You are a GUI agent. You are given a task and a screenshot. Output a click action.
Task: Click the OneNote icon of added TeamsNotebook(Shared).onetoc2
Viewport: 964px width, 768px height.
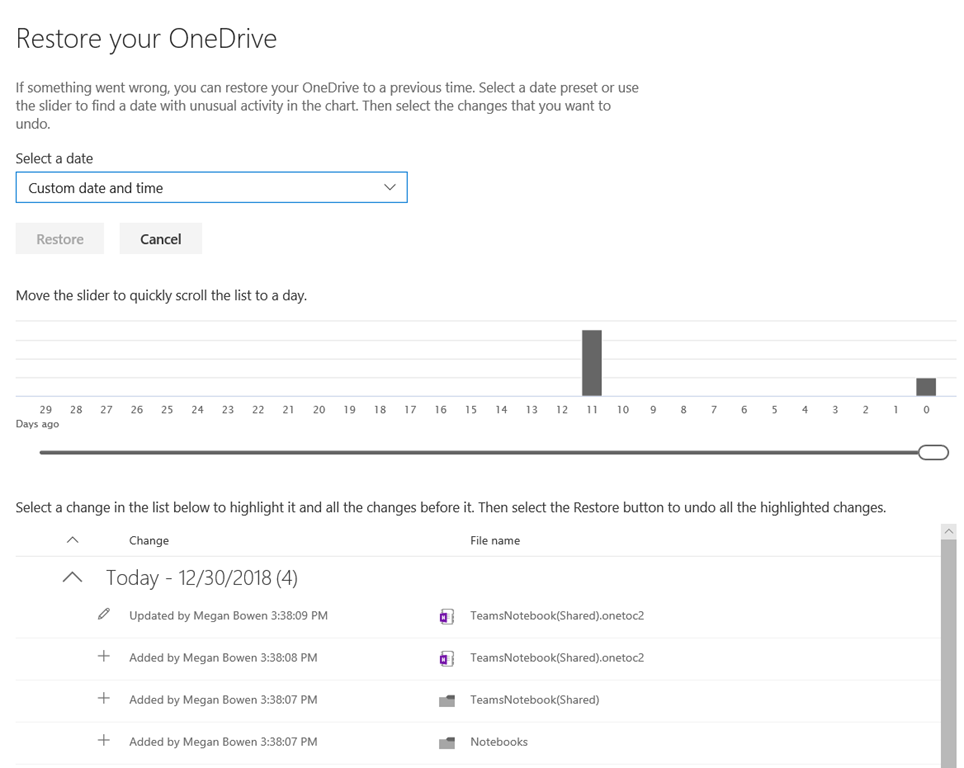click(447, 659)
